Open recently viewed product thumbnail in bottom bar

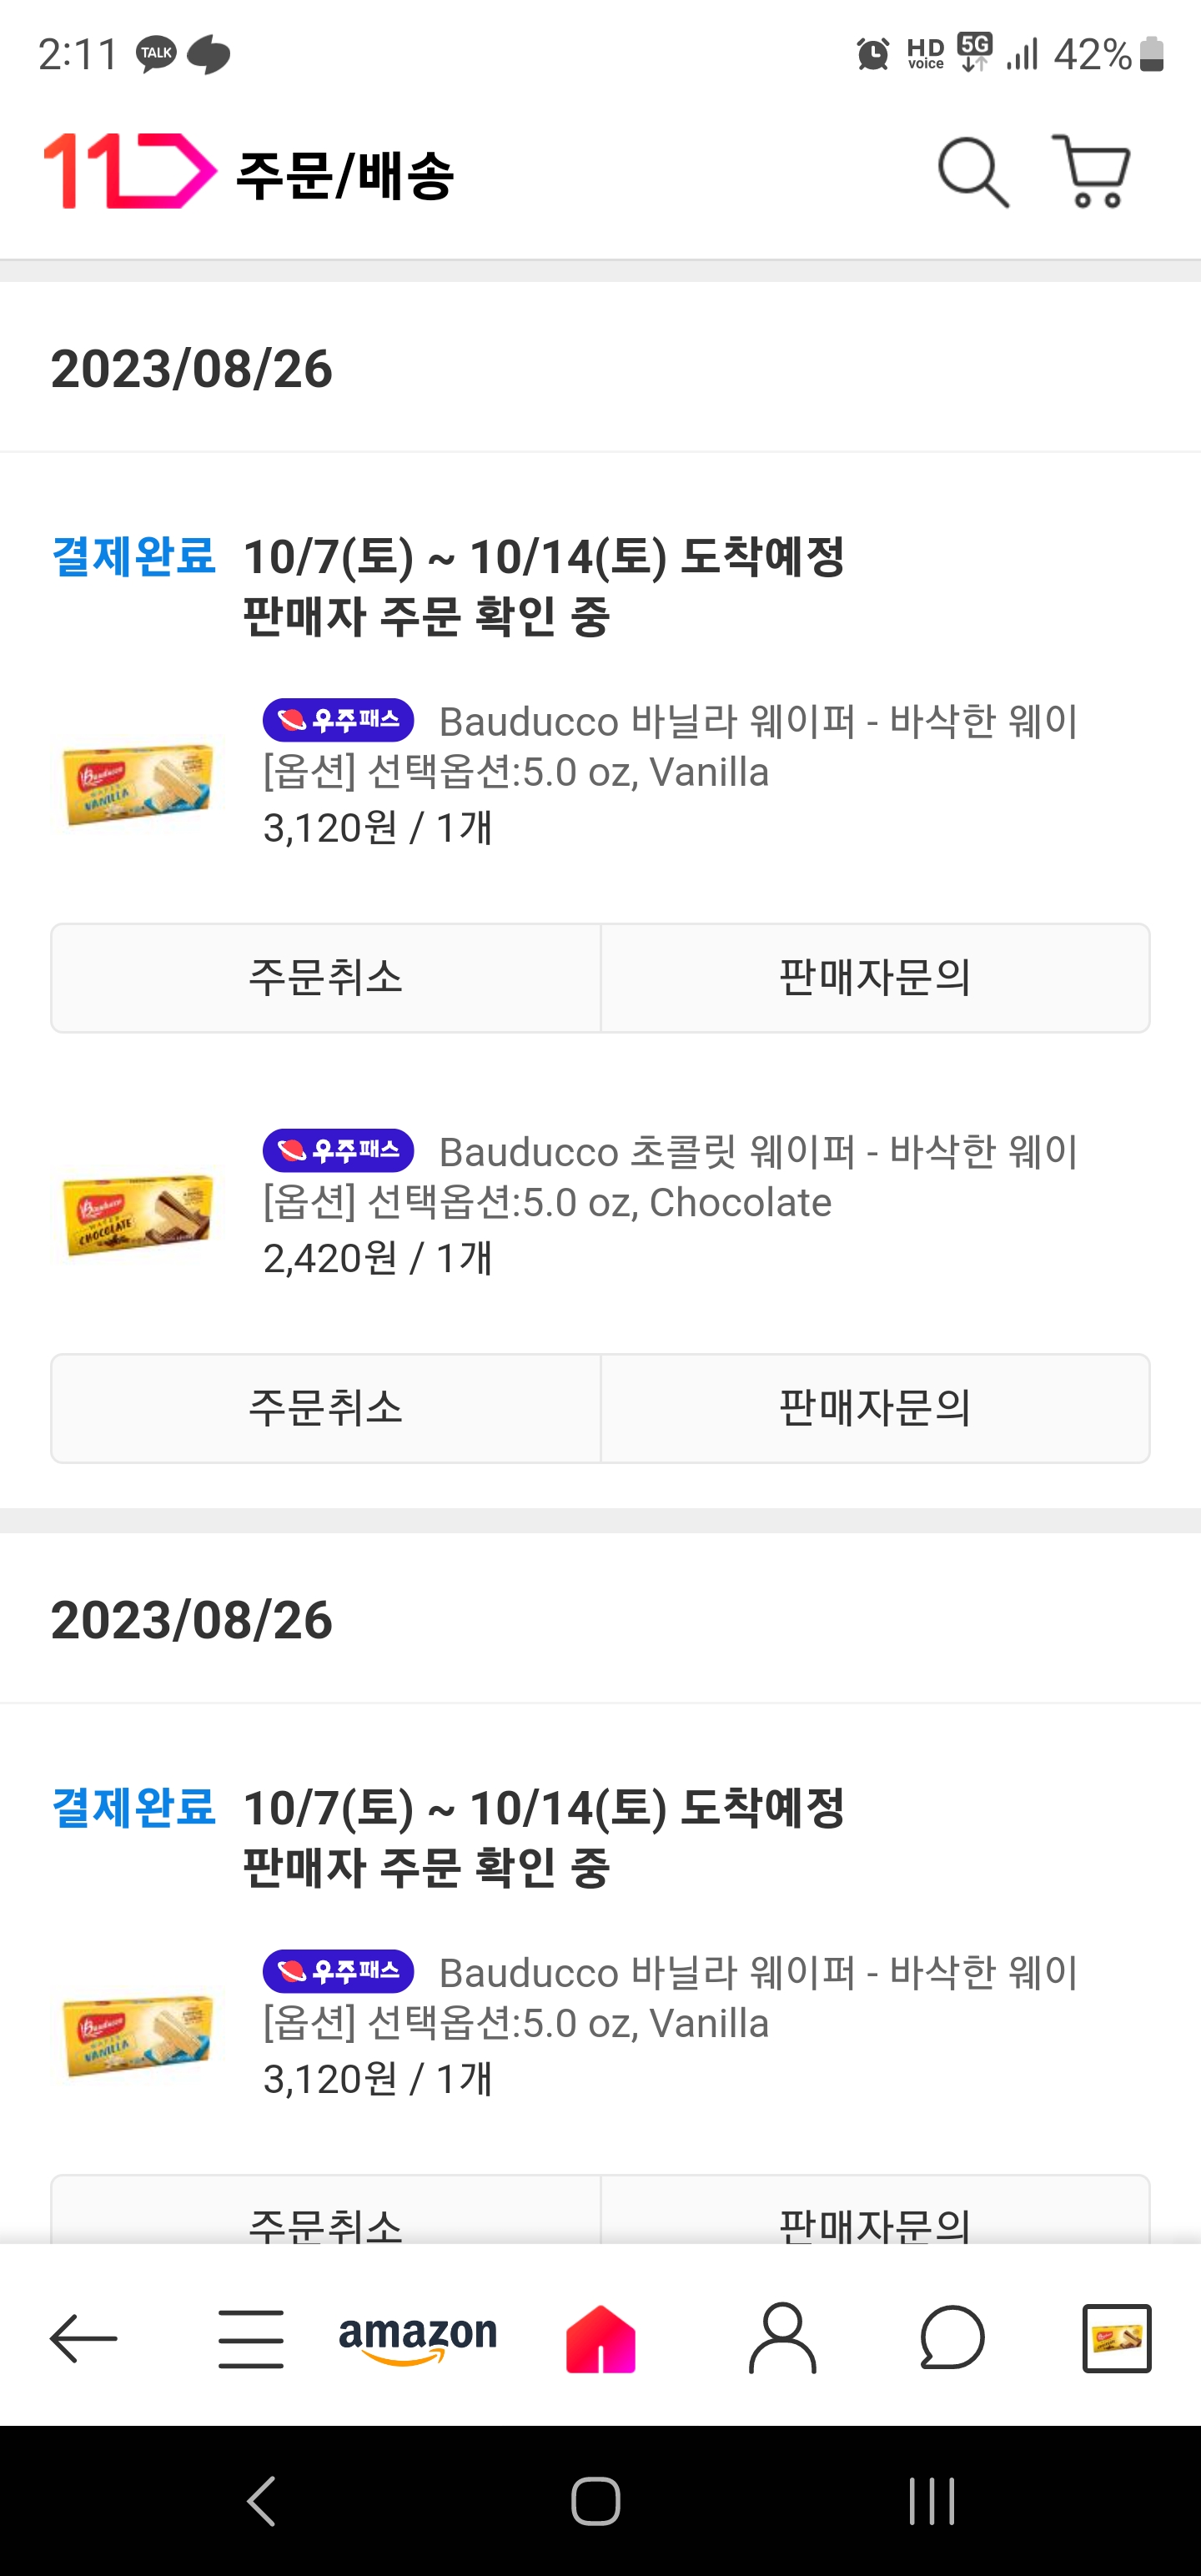pyautogui.click(x=1117, y=2338)
